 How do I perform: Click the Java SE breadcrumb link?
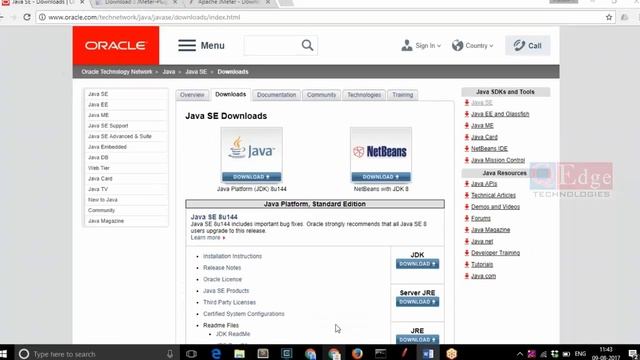pyautogui.click(x=196, y=72)
